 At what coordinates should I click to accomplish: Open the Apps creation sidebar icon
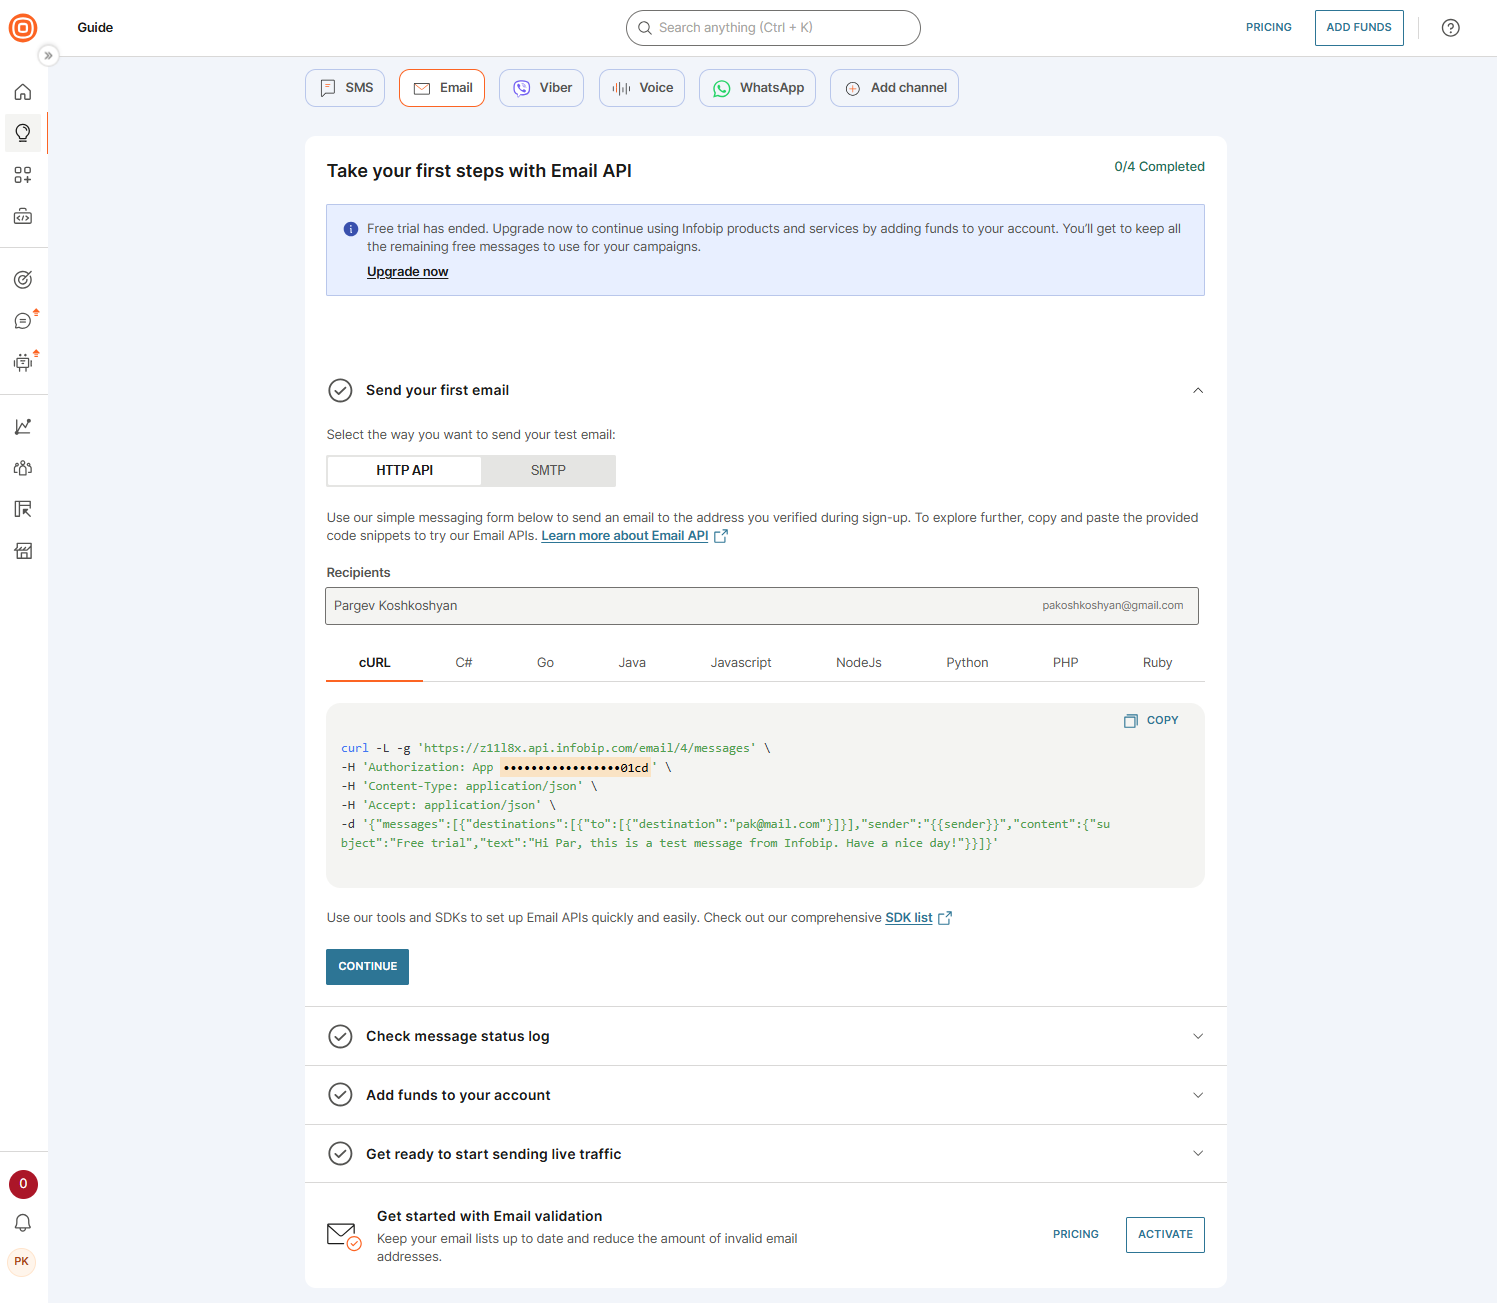(22, 174)
